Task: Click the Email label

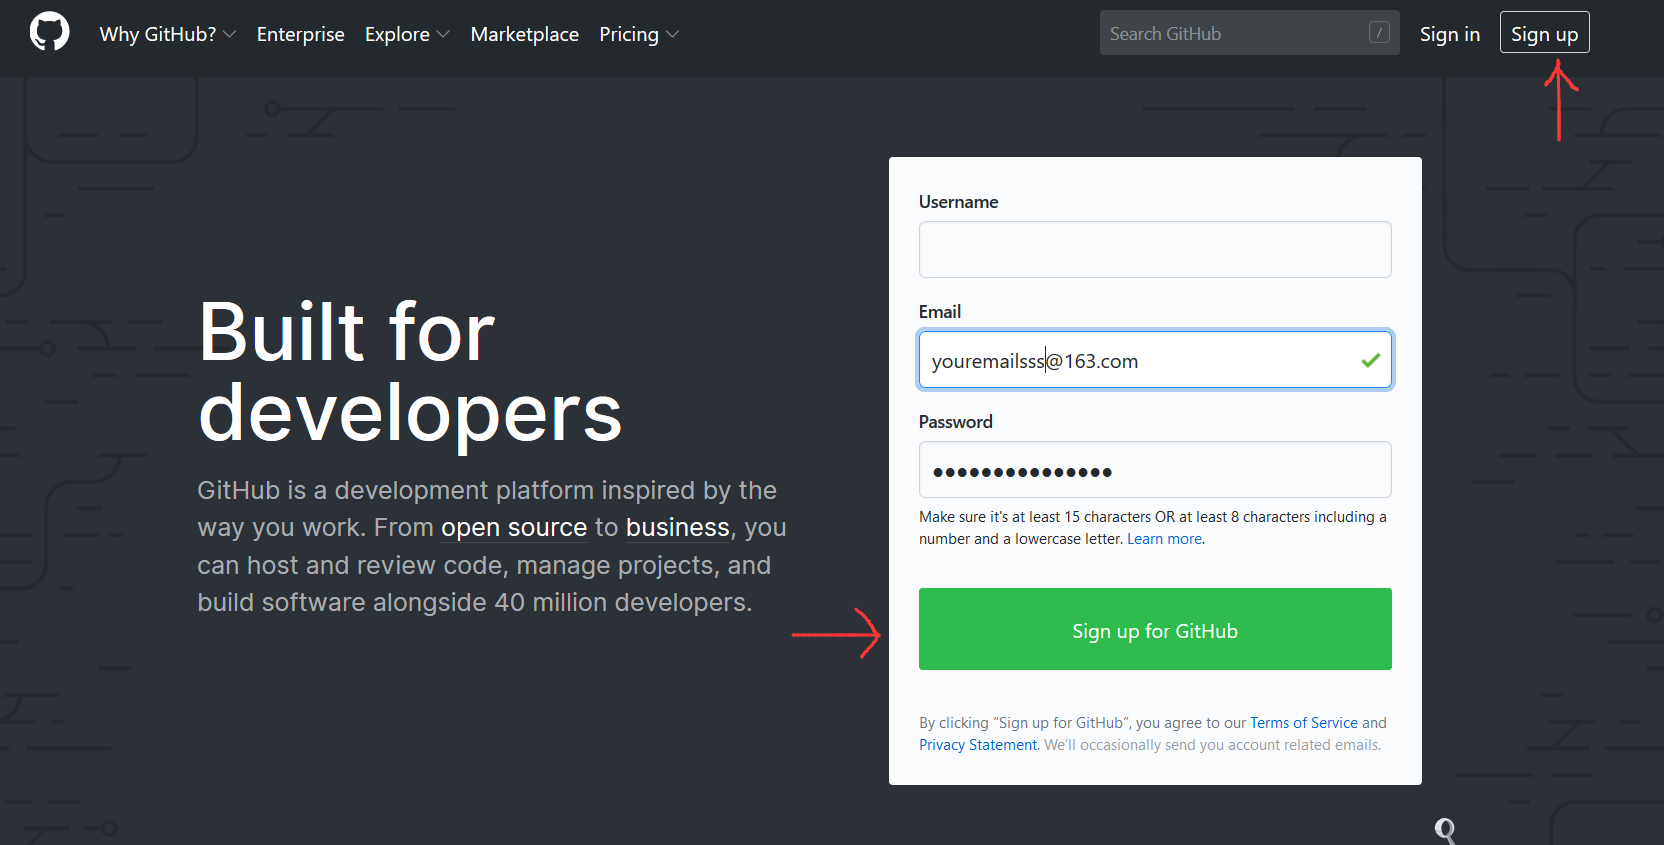Action: click(x=940, y=312)
